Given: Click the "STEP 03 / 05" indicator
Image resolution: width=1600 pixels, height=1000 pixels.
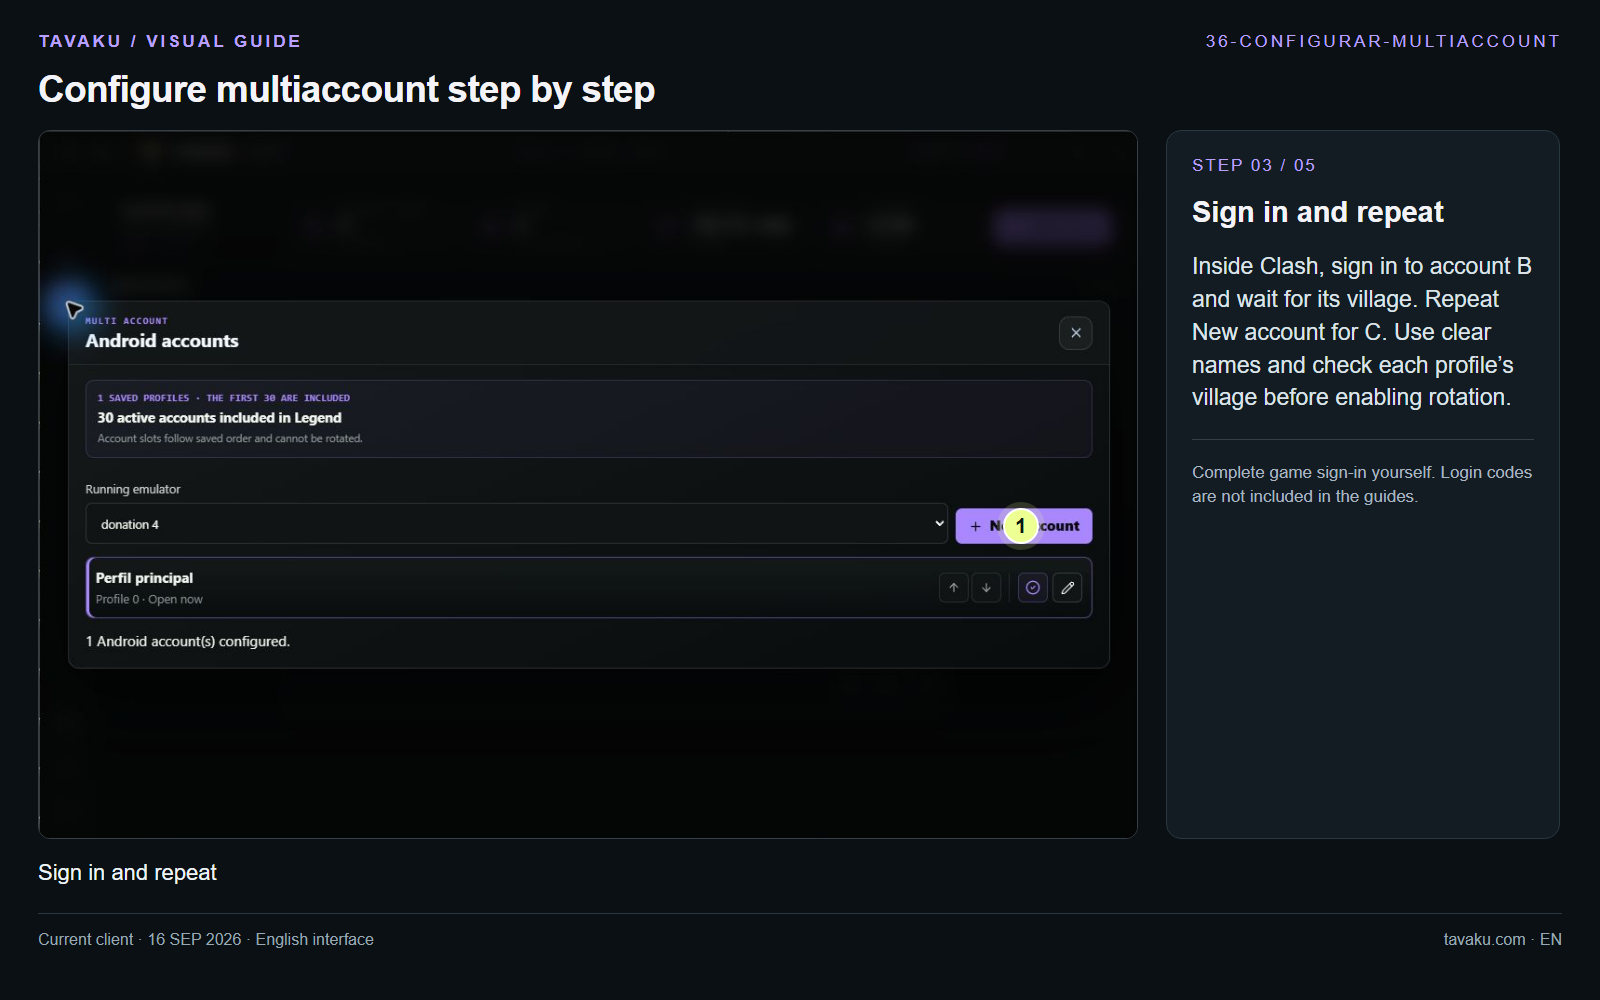Looking at the screenshot, I should (x=1254, y=165).
